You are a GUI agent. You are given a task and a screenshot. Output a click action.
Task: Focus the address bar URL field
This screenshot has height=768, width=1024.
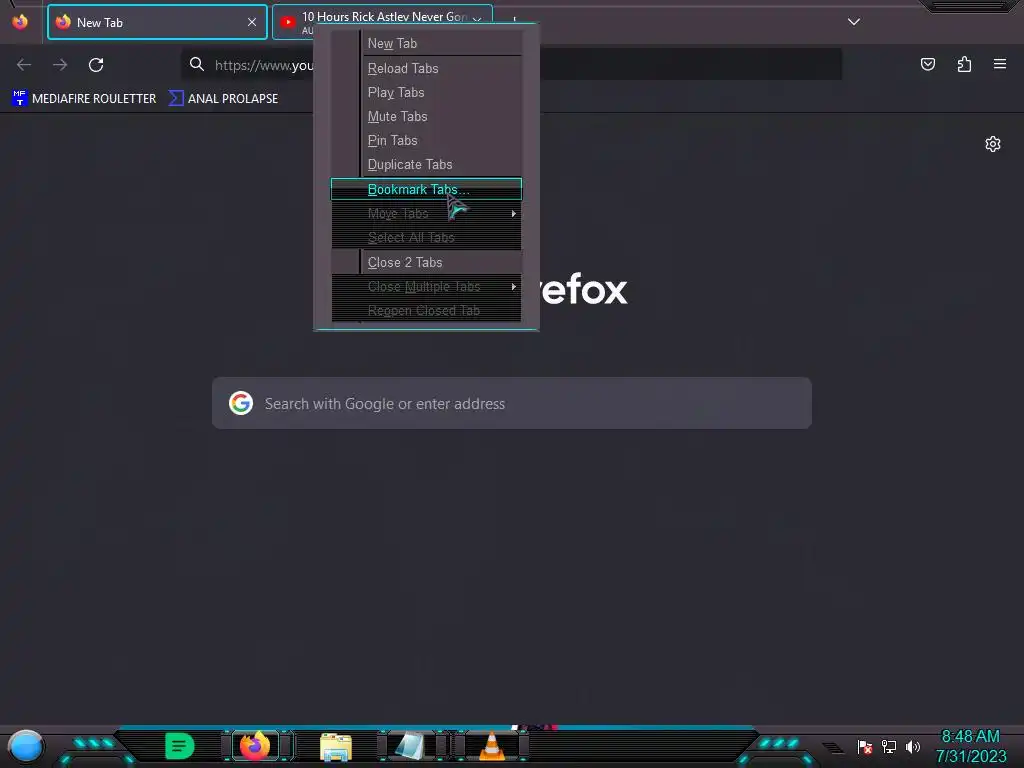coord(511,65)
